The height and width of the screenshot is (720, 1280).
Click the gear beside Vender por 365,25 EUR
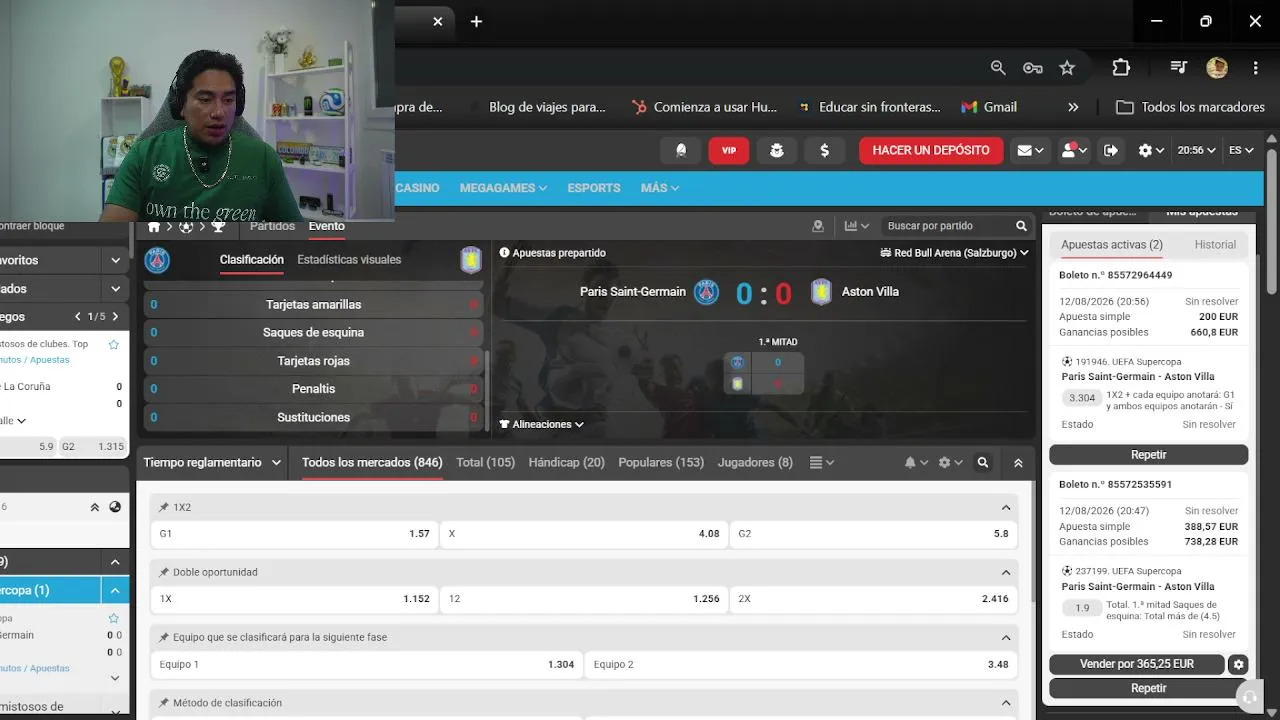pyautogui.click(x=1239, y=664)
